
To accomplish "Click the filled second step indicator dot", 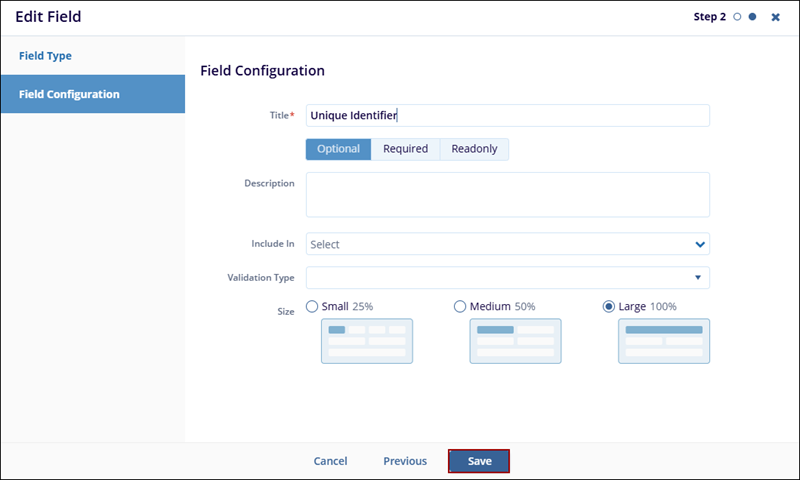I will click(752, 17).
